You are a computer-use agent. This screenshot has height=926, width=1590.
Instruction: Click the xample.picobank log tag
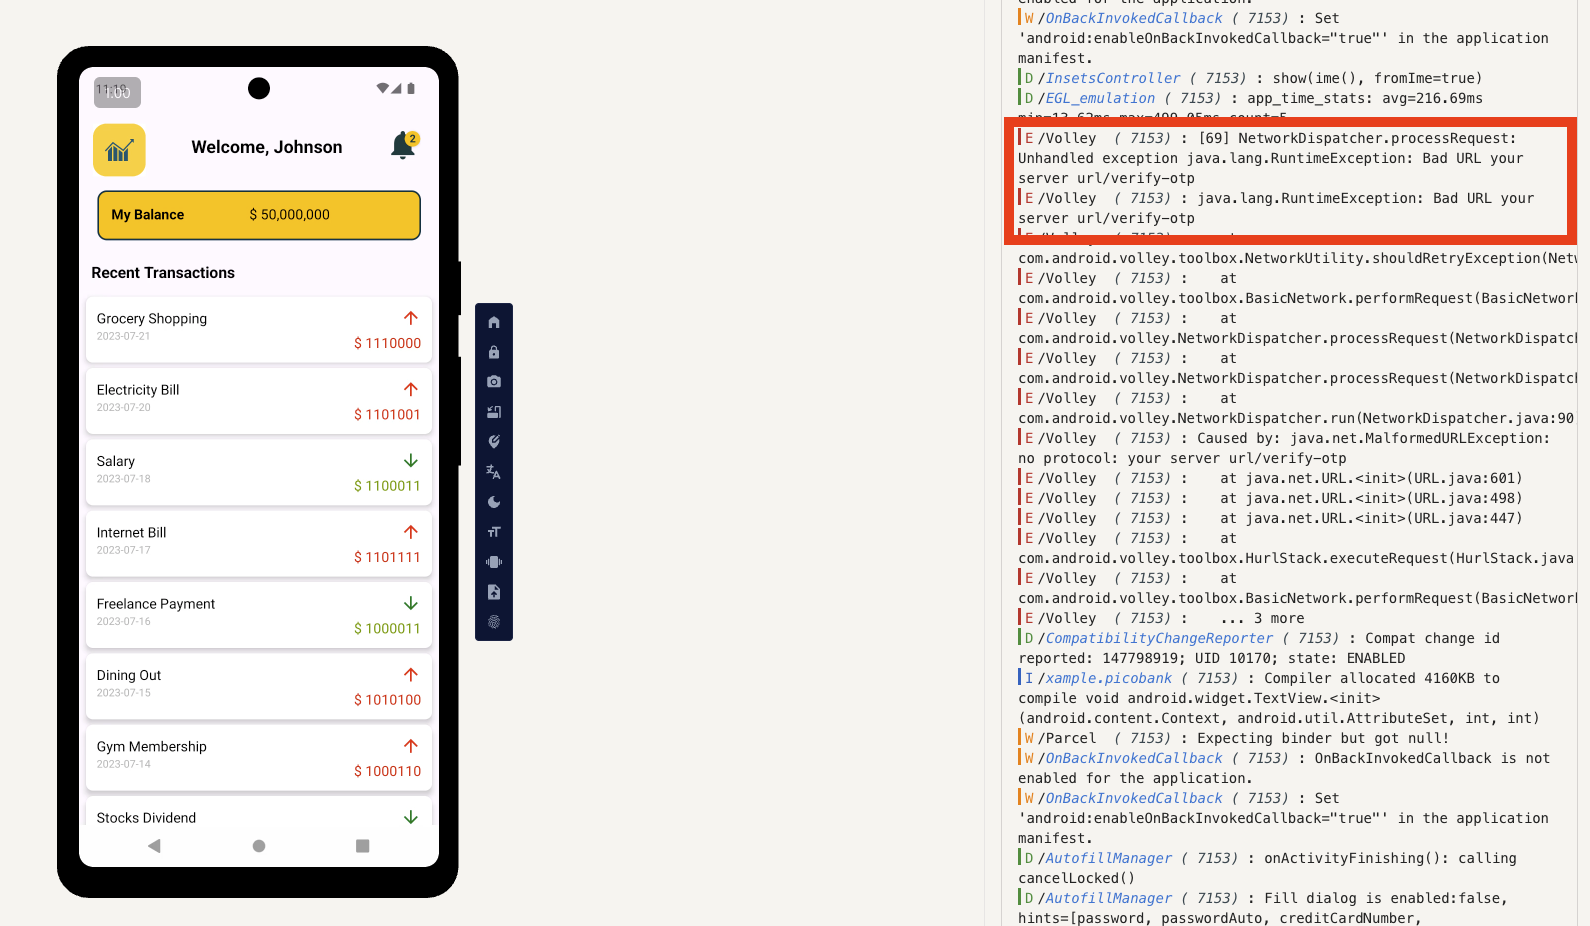(1108, 678)
